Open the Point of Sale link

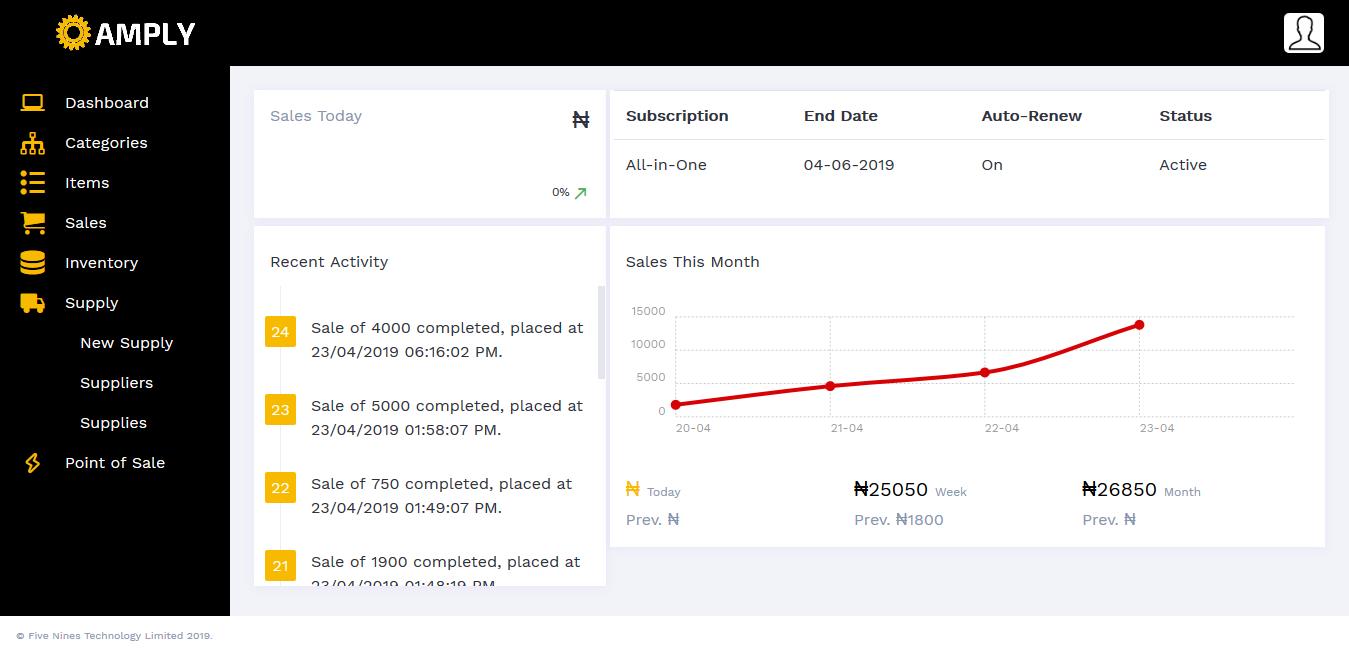point(115,463)
